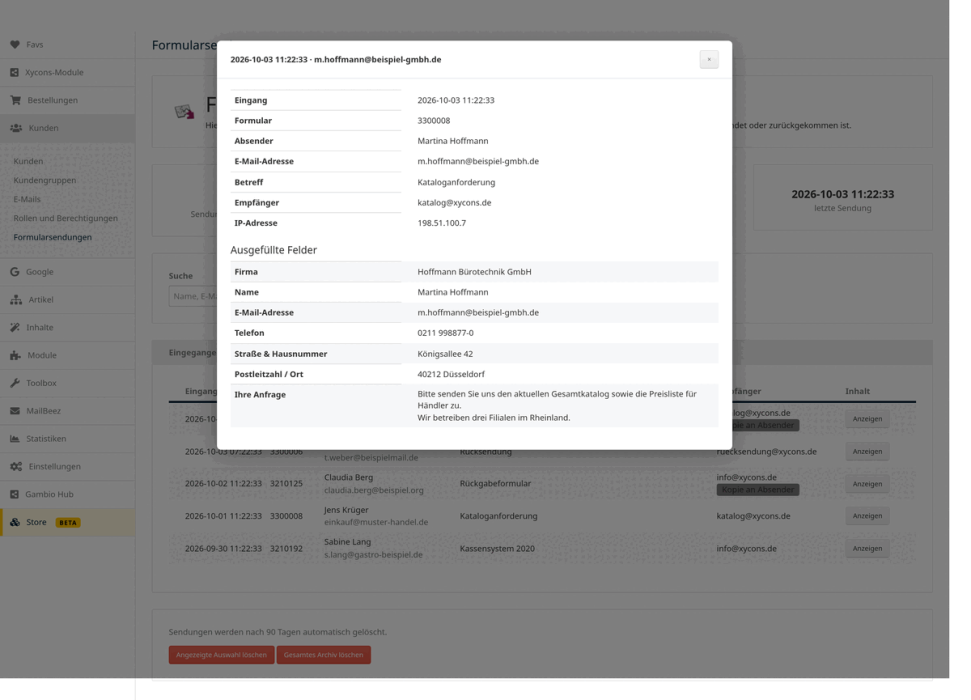Click the shopping cart icon for Bestellungen
The image size is (971, 700).
click(15, 100)
